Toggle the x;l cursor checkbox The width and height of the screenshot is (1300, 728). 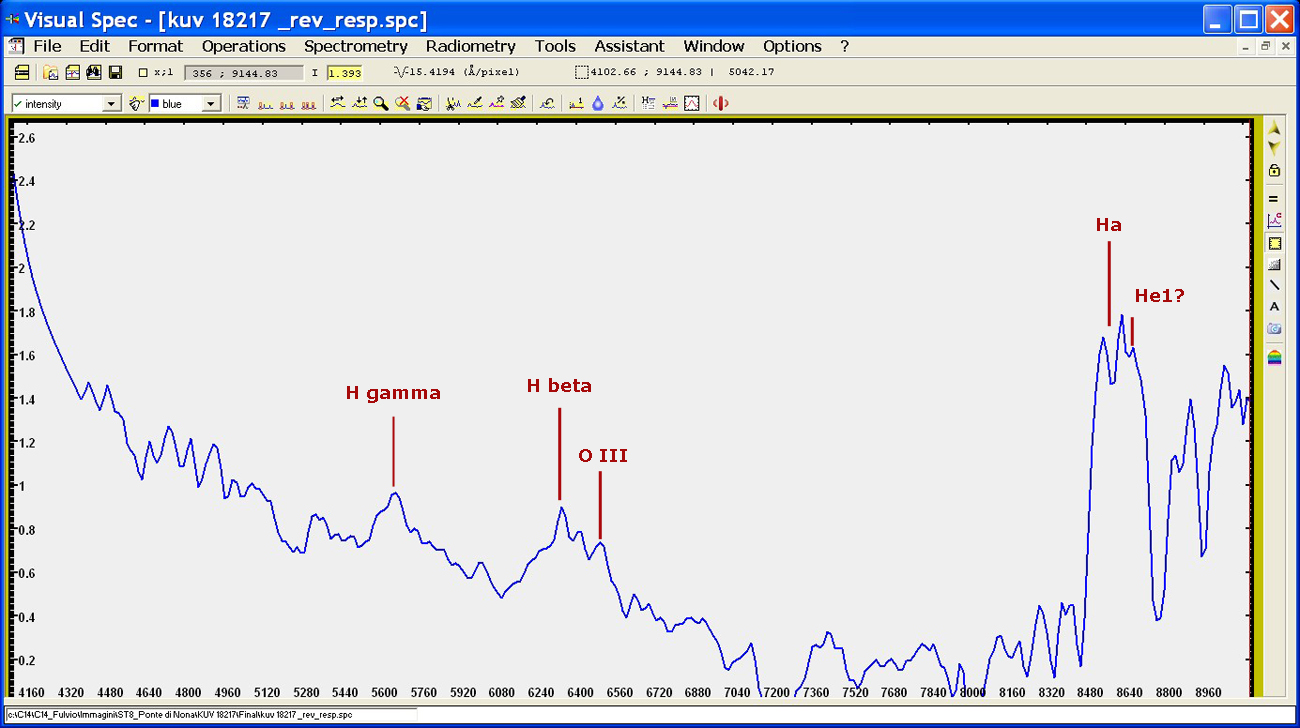(143, 73)
